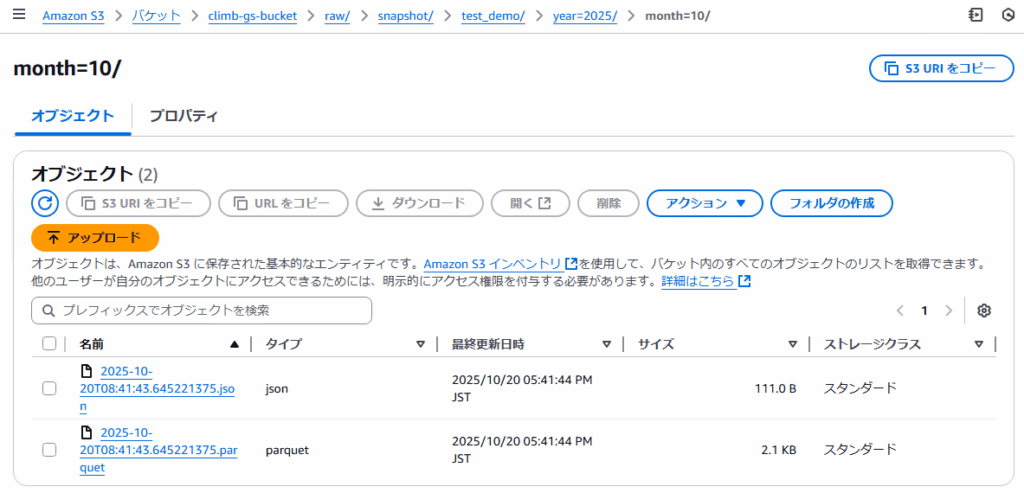Click フォルダの作成 button
The height and width of the screenshot is (493, 1024).
click(x=831, y=203)
